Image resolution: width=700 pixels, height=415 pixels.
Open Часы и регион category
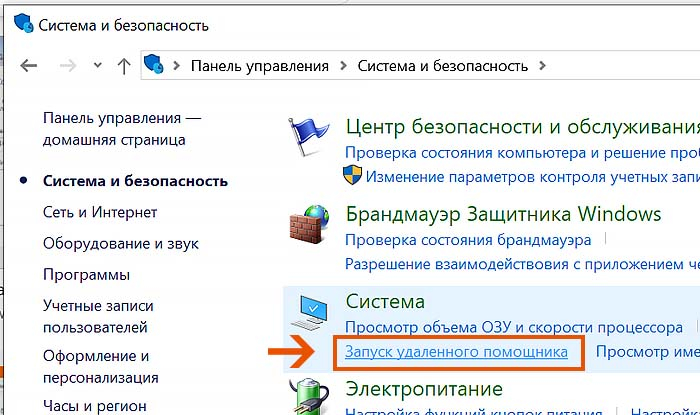click(x=95, y=406)
